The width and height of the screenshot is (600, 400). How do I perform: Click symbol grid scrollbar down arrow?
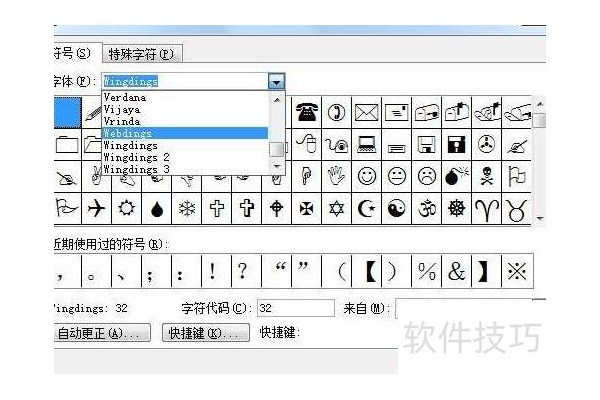pyautogui.click(x=540, y=218)
